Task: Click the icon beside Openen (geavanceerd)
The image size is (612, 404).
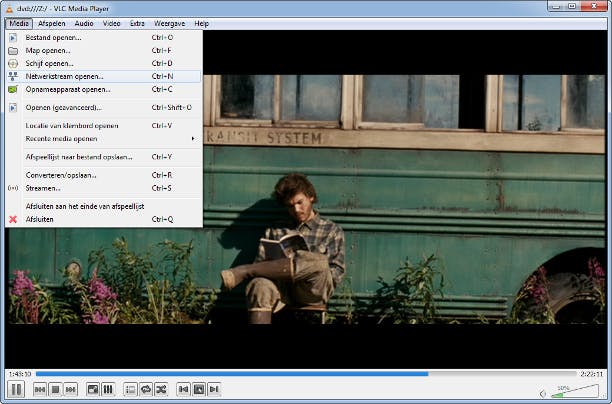Action: coord(13,107)
